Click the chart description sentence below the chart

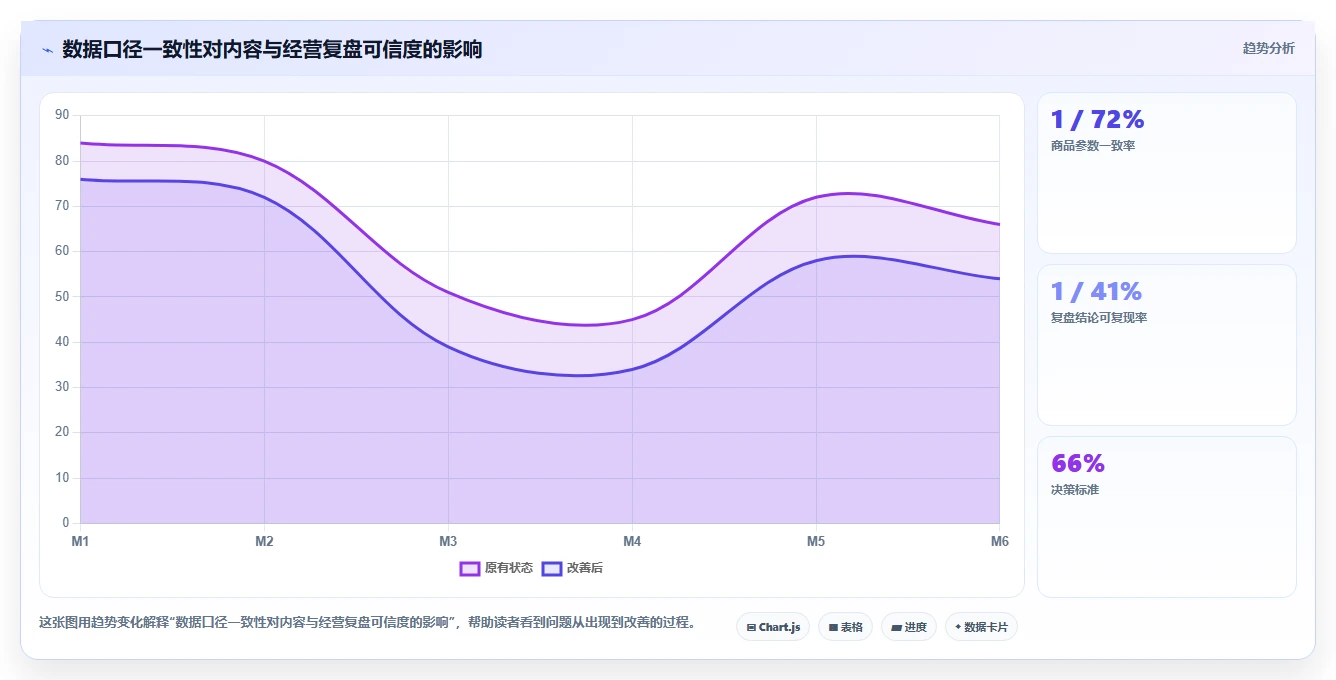(367, 622)
